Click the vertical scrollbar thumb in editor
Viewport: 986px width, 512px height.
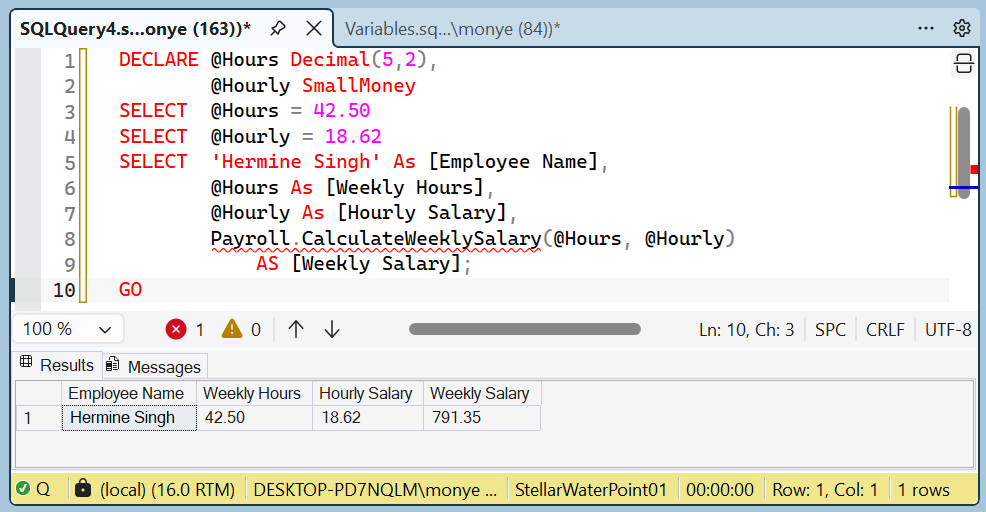(x=964, y=153)
